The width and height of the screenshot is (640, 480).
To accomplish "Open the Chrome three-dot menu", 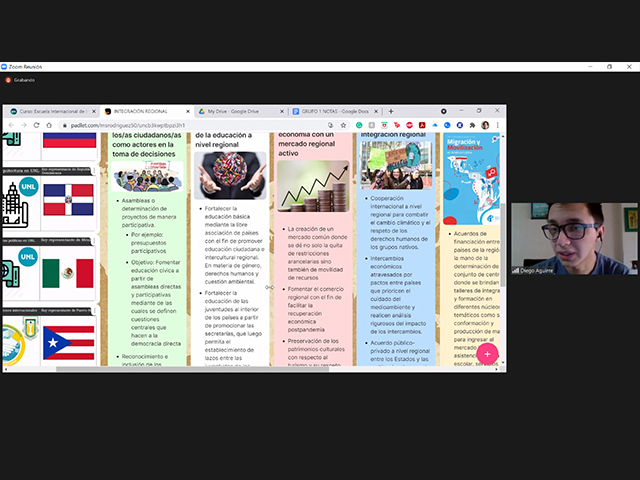I will (498, 125).
